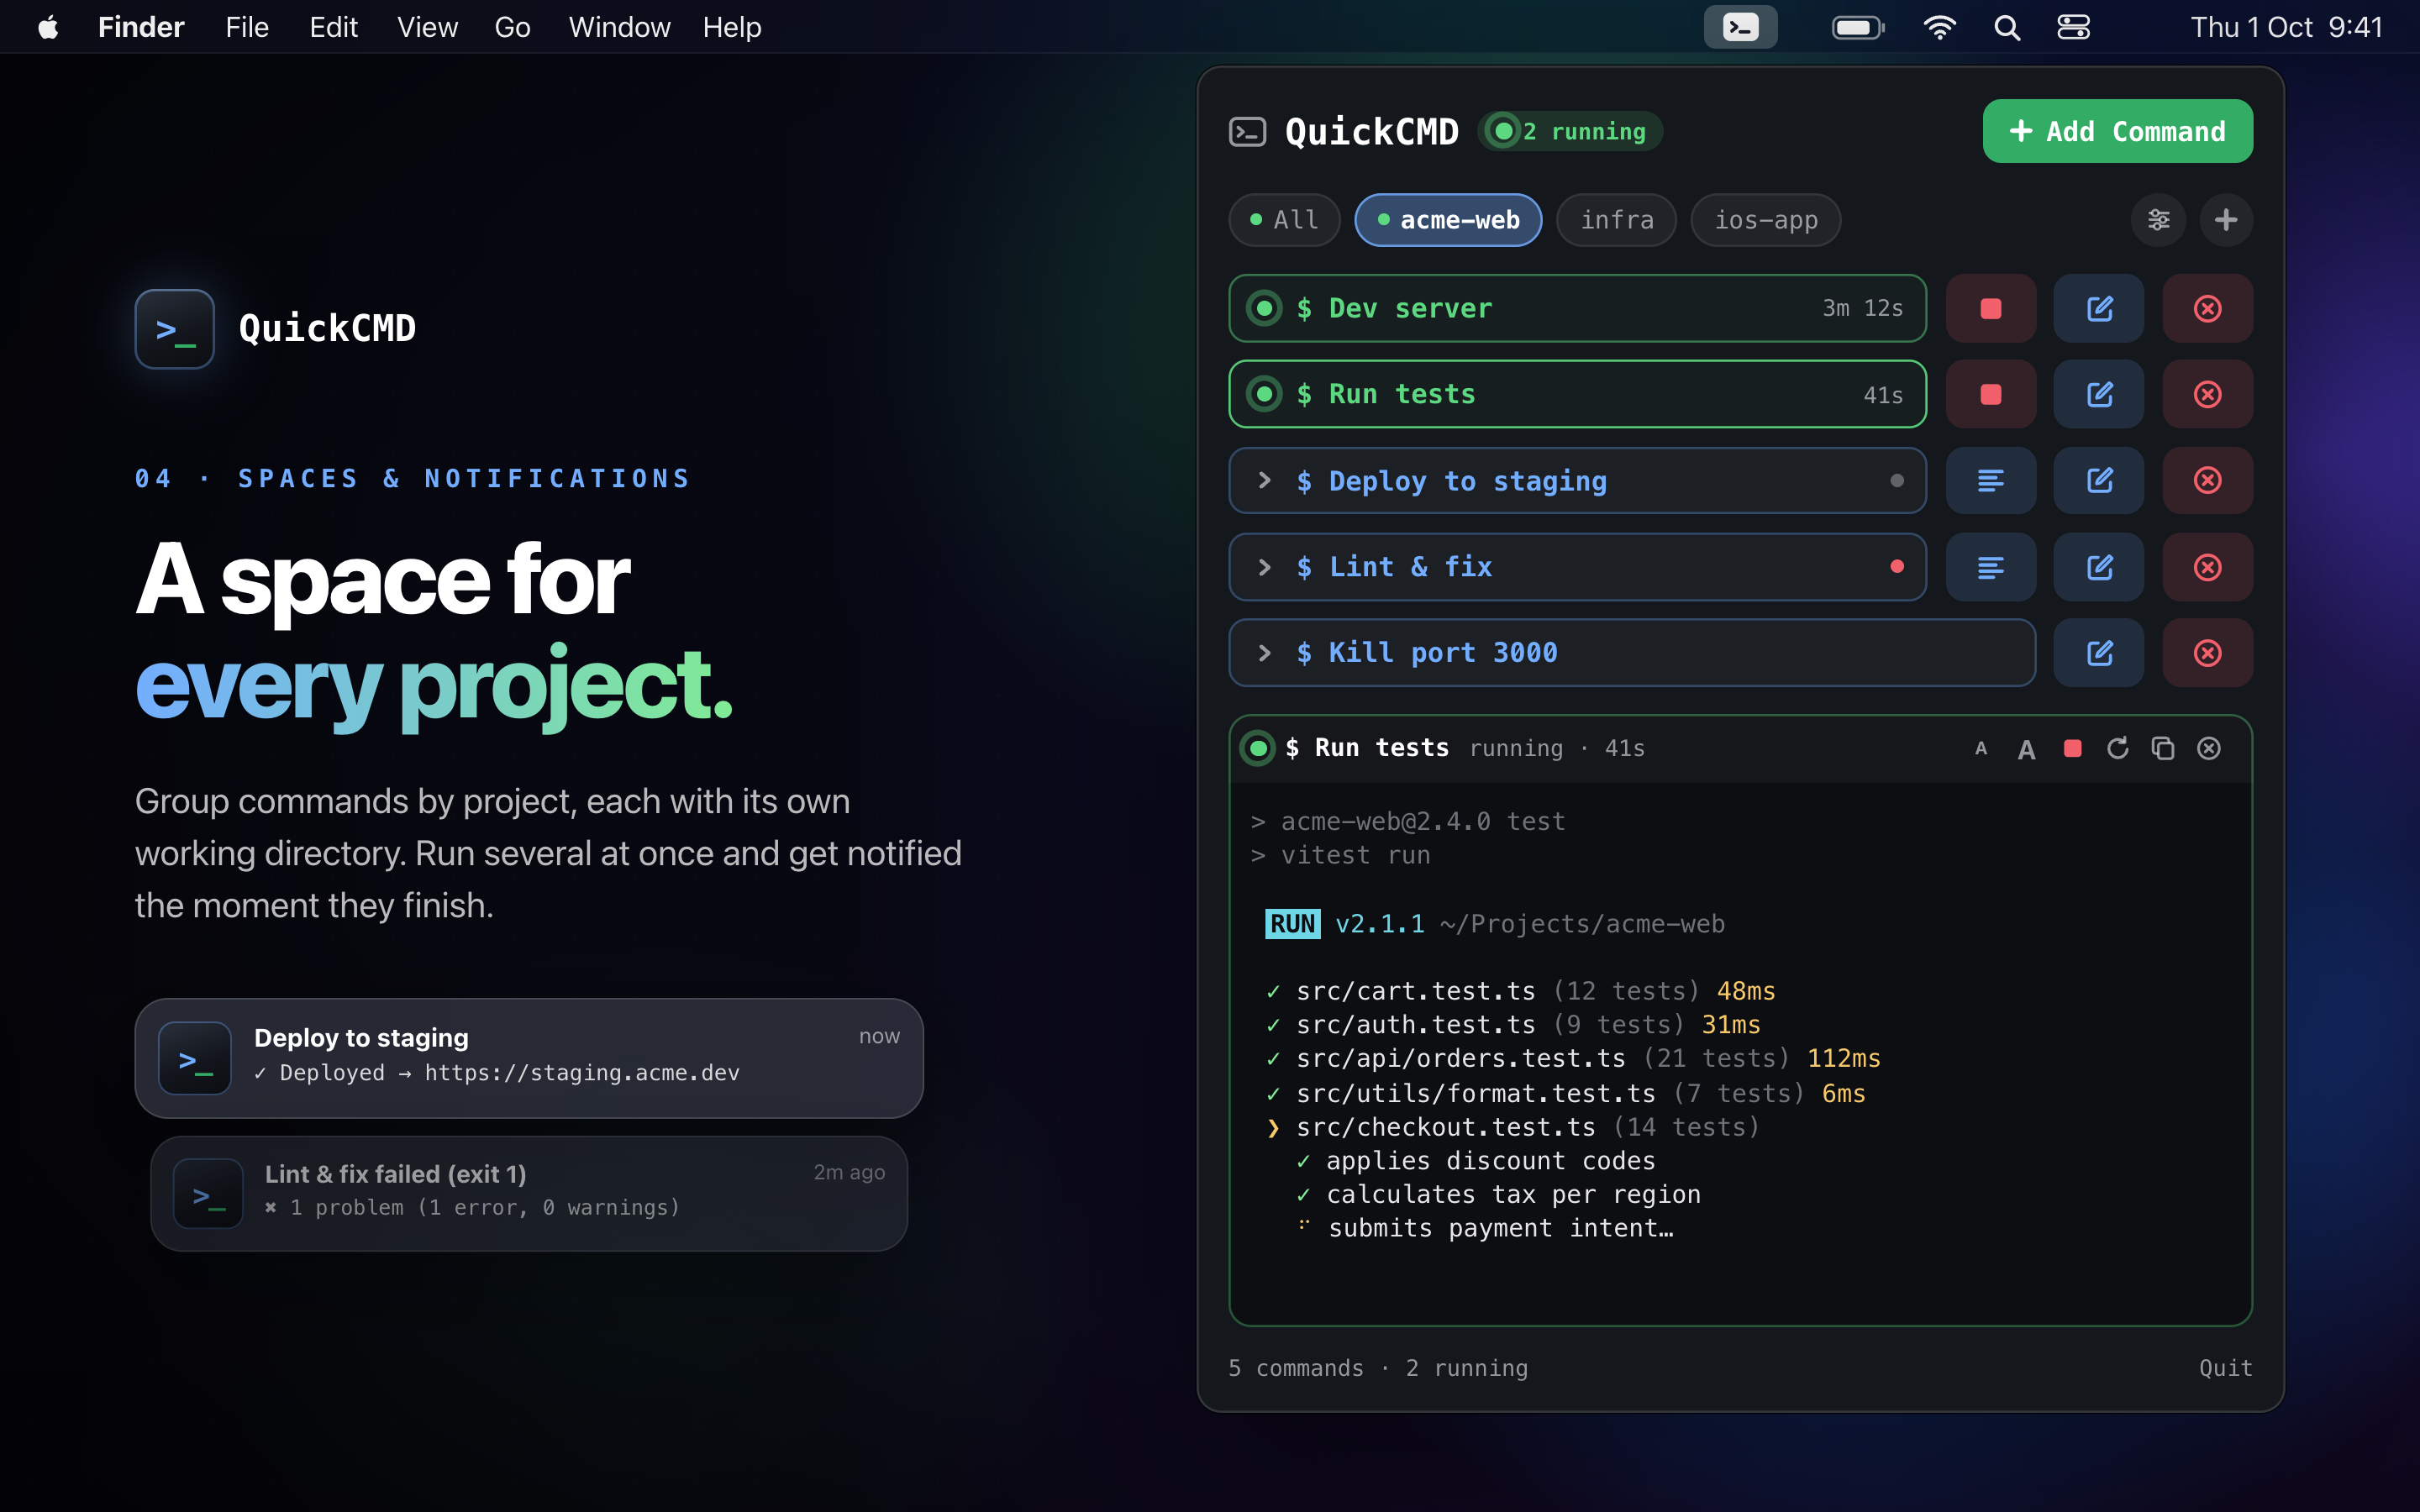Click the Dev server command row
Viewport: 2420px width, 1512px height.
[x=1577, y=308]
